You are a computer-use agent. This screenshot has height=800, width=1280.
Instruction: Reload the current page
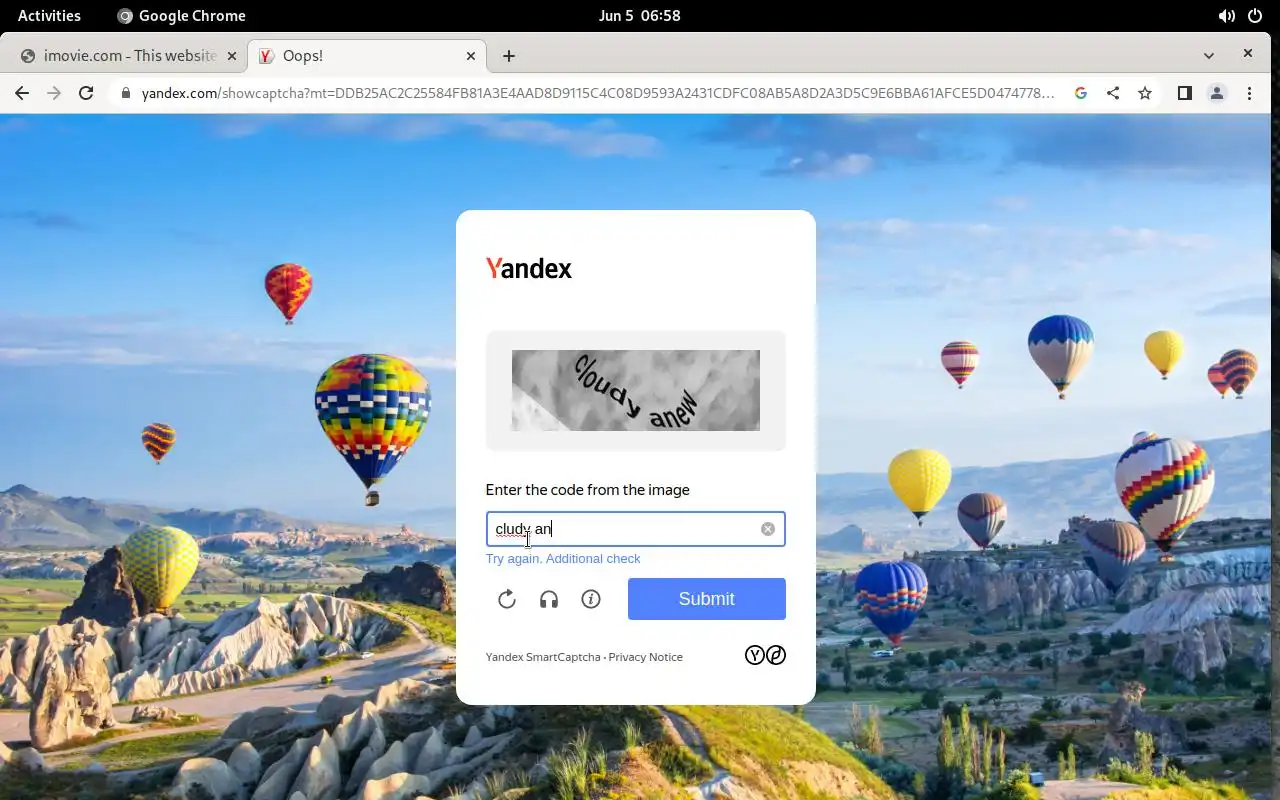(86, 93)
